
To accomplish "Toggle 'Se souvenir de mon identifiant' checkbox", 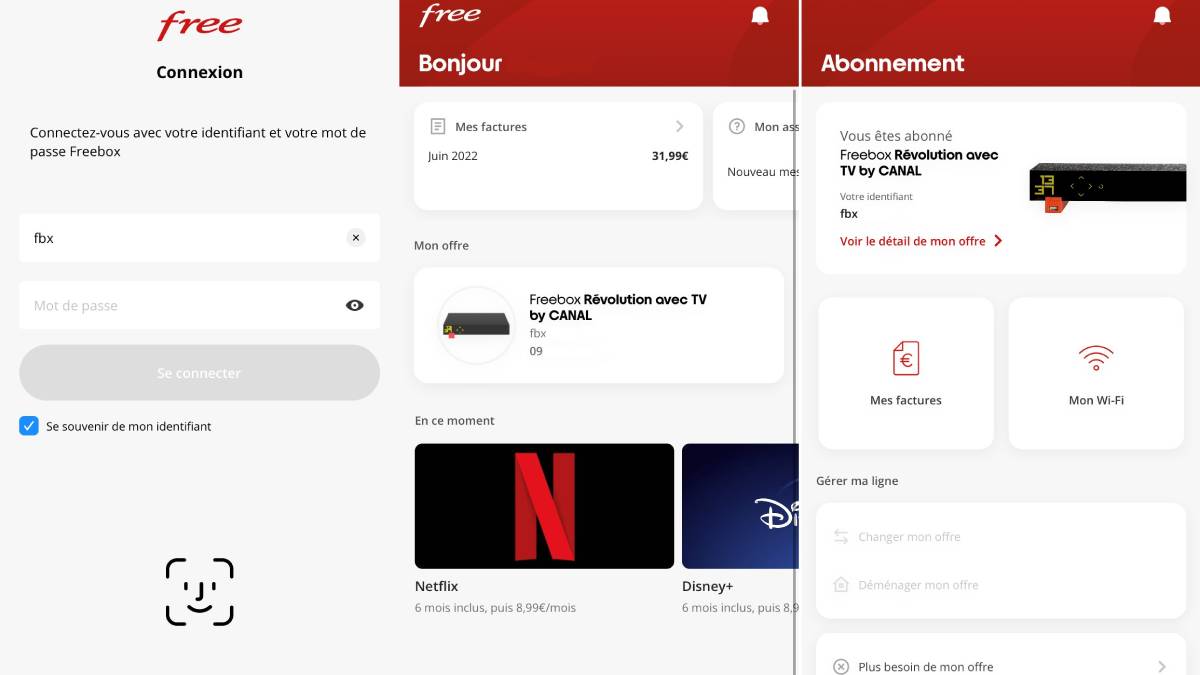I will [29, 426].
